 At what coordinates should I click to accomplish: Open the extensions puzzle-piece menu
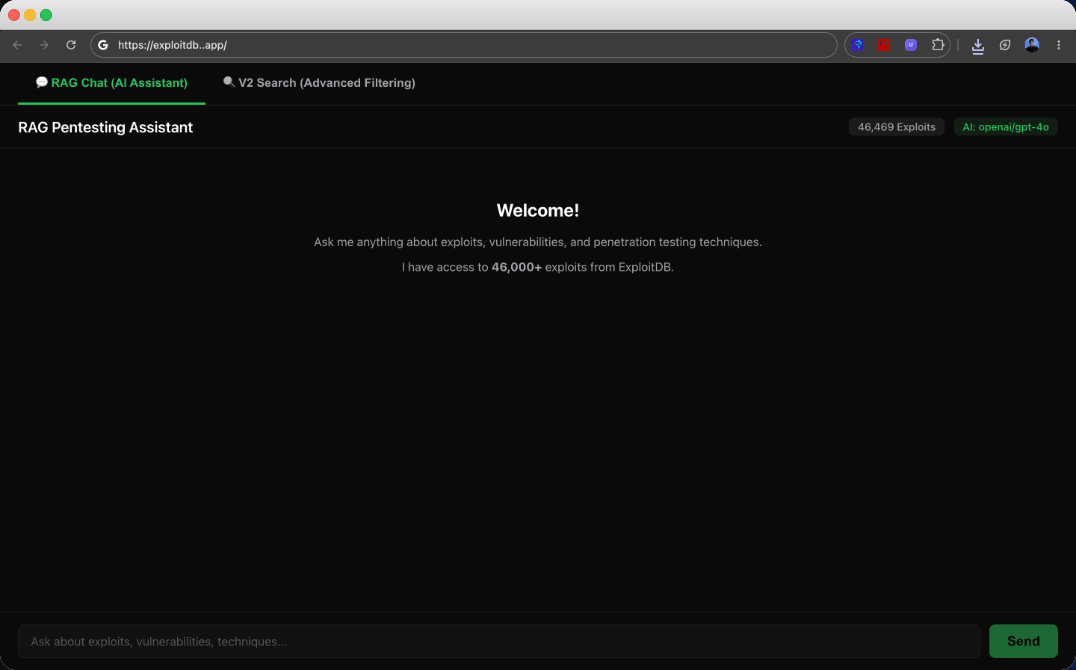point(937,45)
